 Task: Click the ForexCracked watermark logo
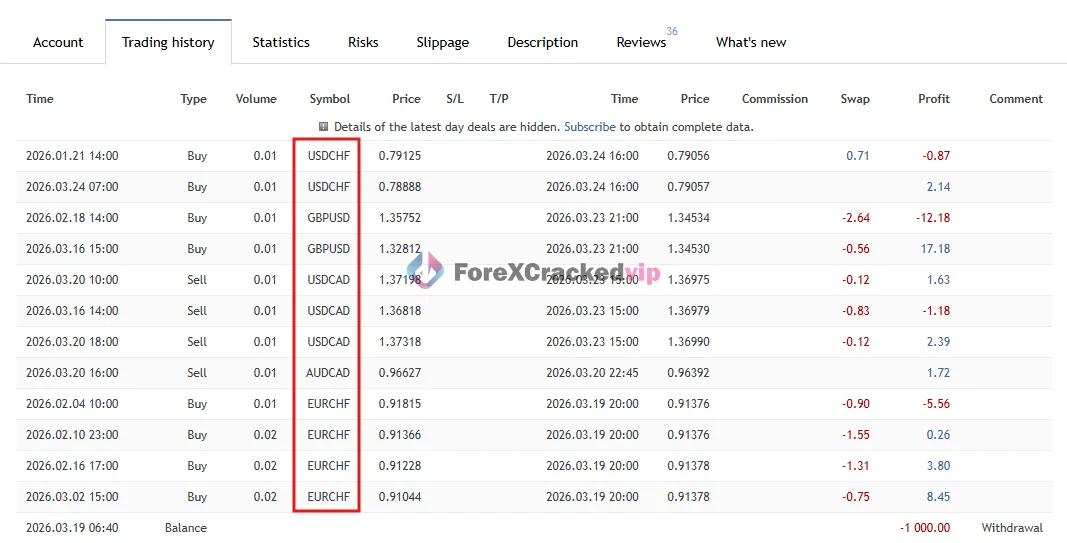(425, 271)
